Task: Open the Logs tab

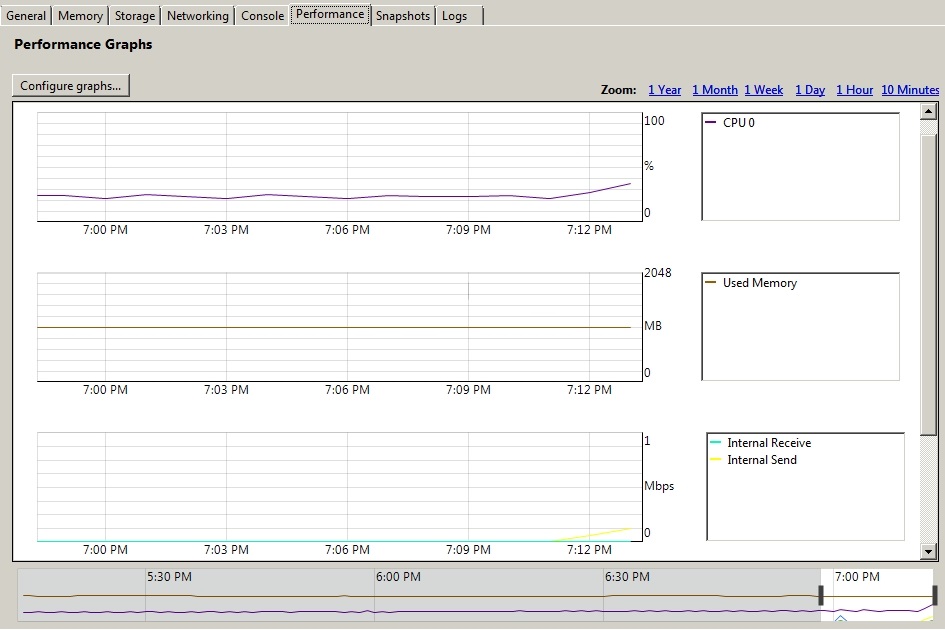Action: (454, 16)
